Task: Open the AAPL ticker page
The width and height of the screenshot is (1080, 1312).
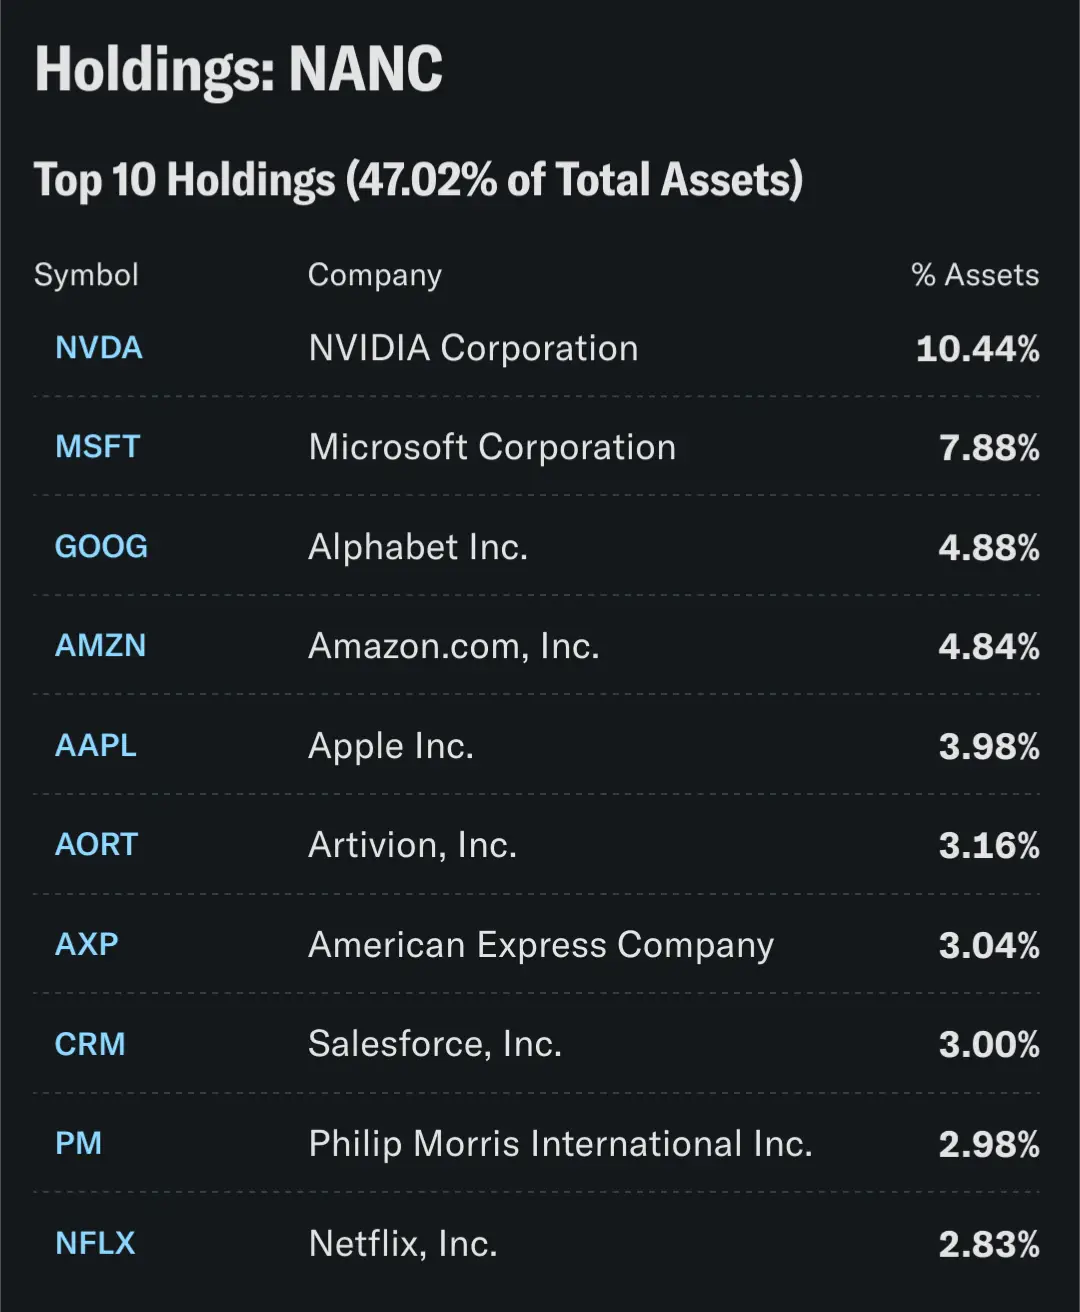Action: [96, 746]
